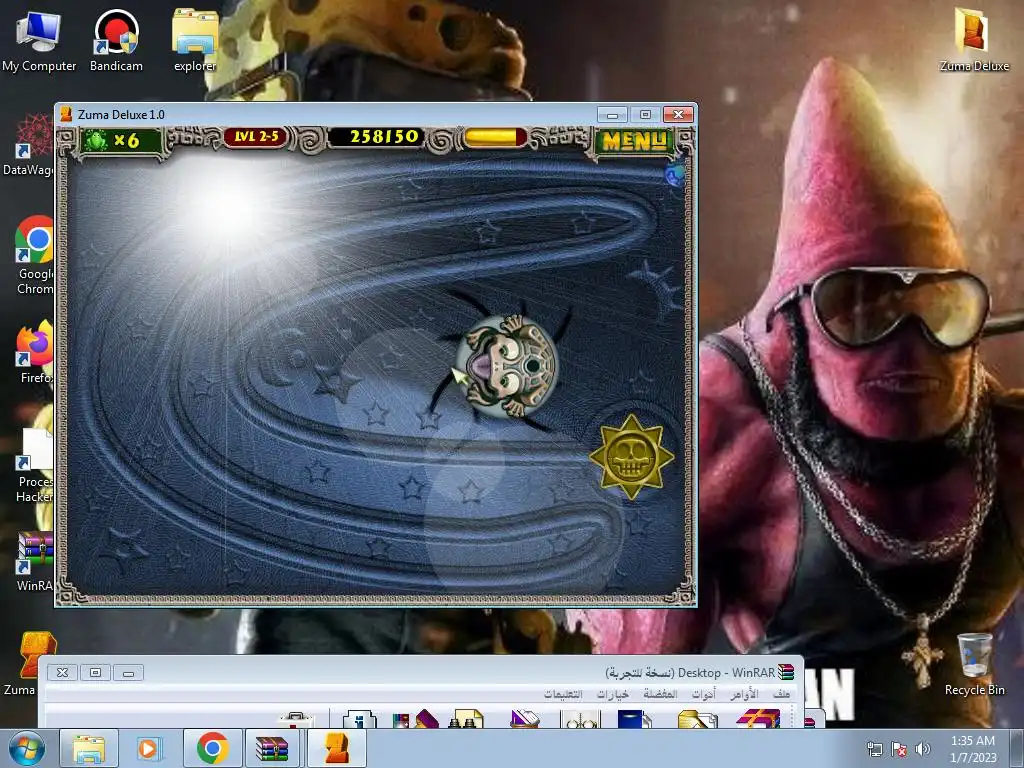
Task: Click WinRAR Delete toolbar icon
Action: point(524,719)
